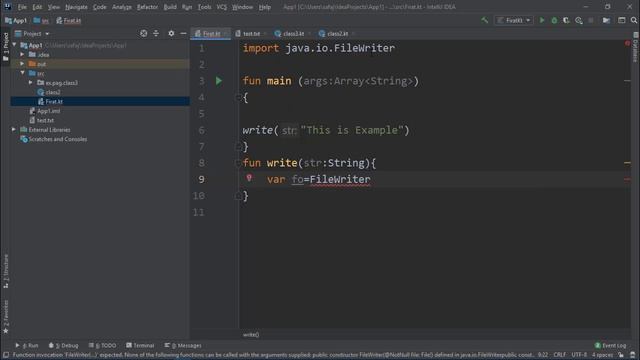Screen dimensions: 640x360
Task: Click the collapse all icon in the Project panel
Action: coord(156,33)
